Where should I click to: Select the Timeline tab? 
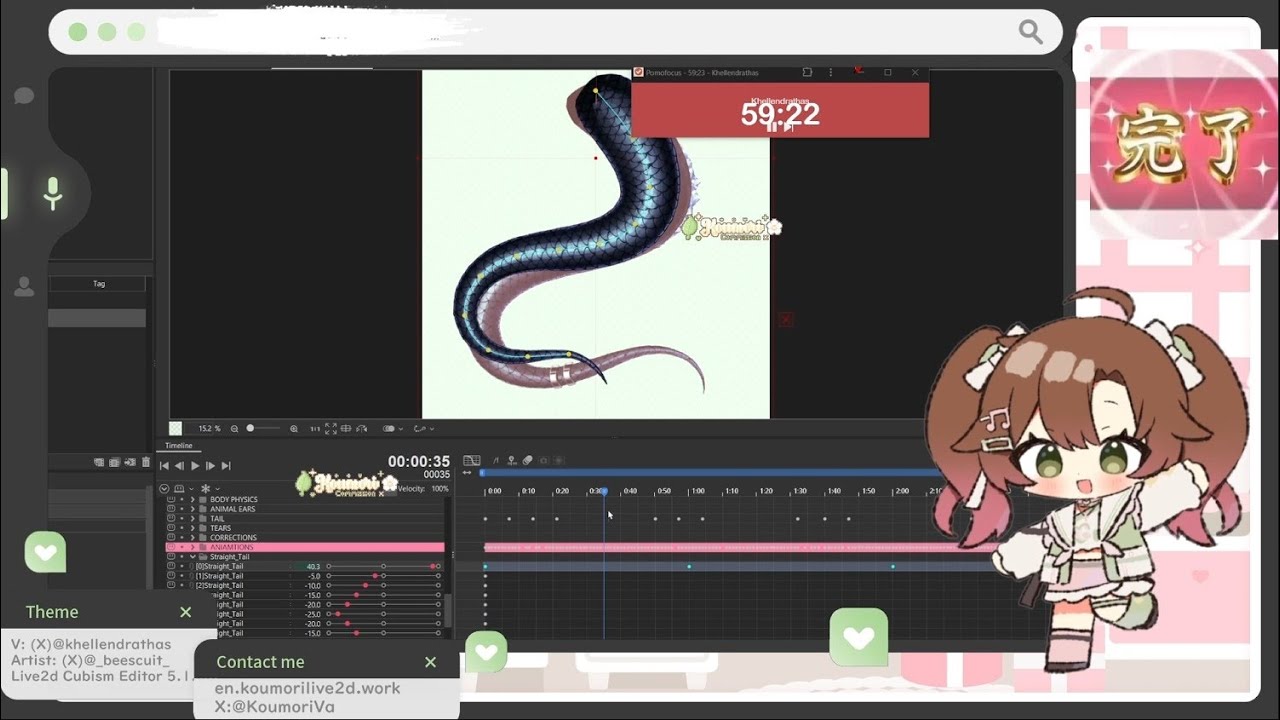pyautogui.click(x=179, y=445)
